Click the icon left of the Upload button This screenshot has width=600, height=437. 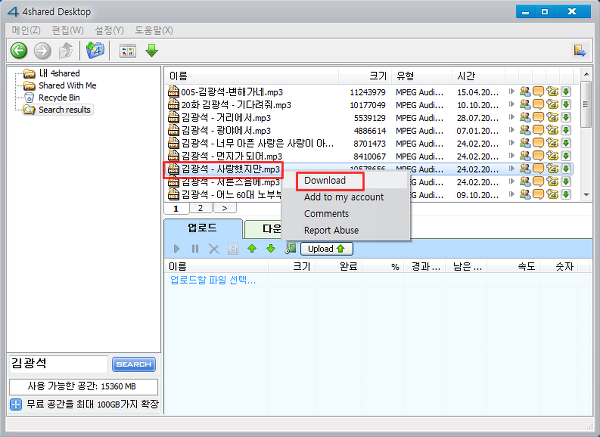290,249
